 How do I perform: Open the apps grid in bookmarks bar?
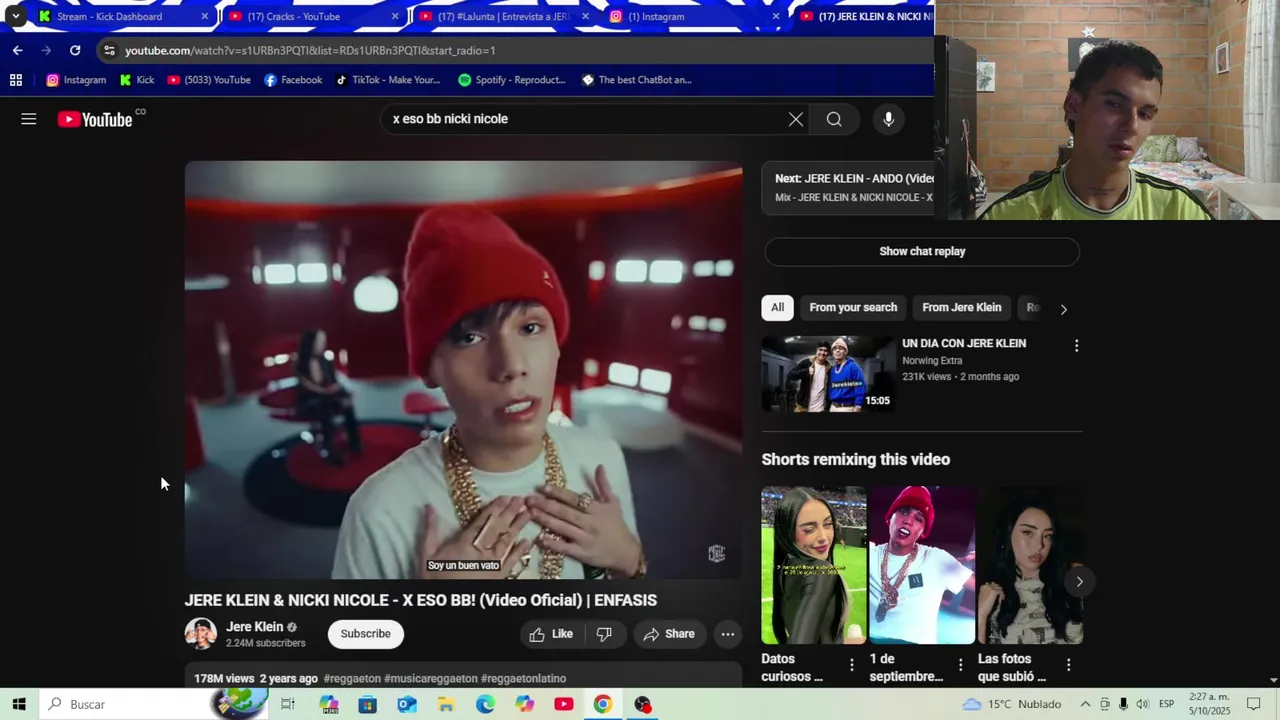(x=16, y=80)
